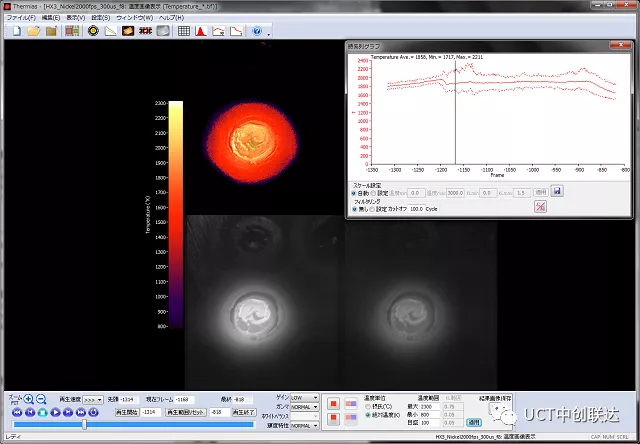The image size is (640, 444).
Task: Zoom out with the minus magnifier
Action: pos(42,399)
